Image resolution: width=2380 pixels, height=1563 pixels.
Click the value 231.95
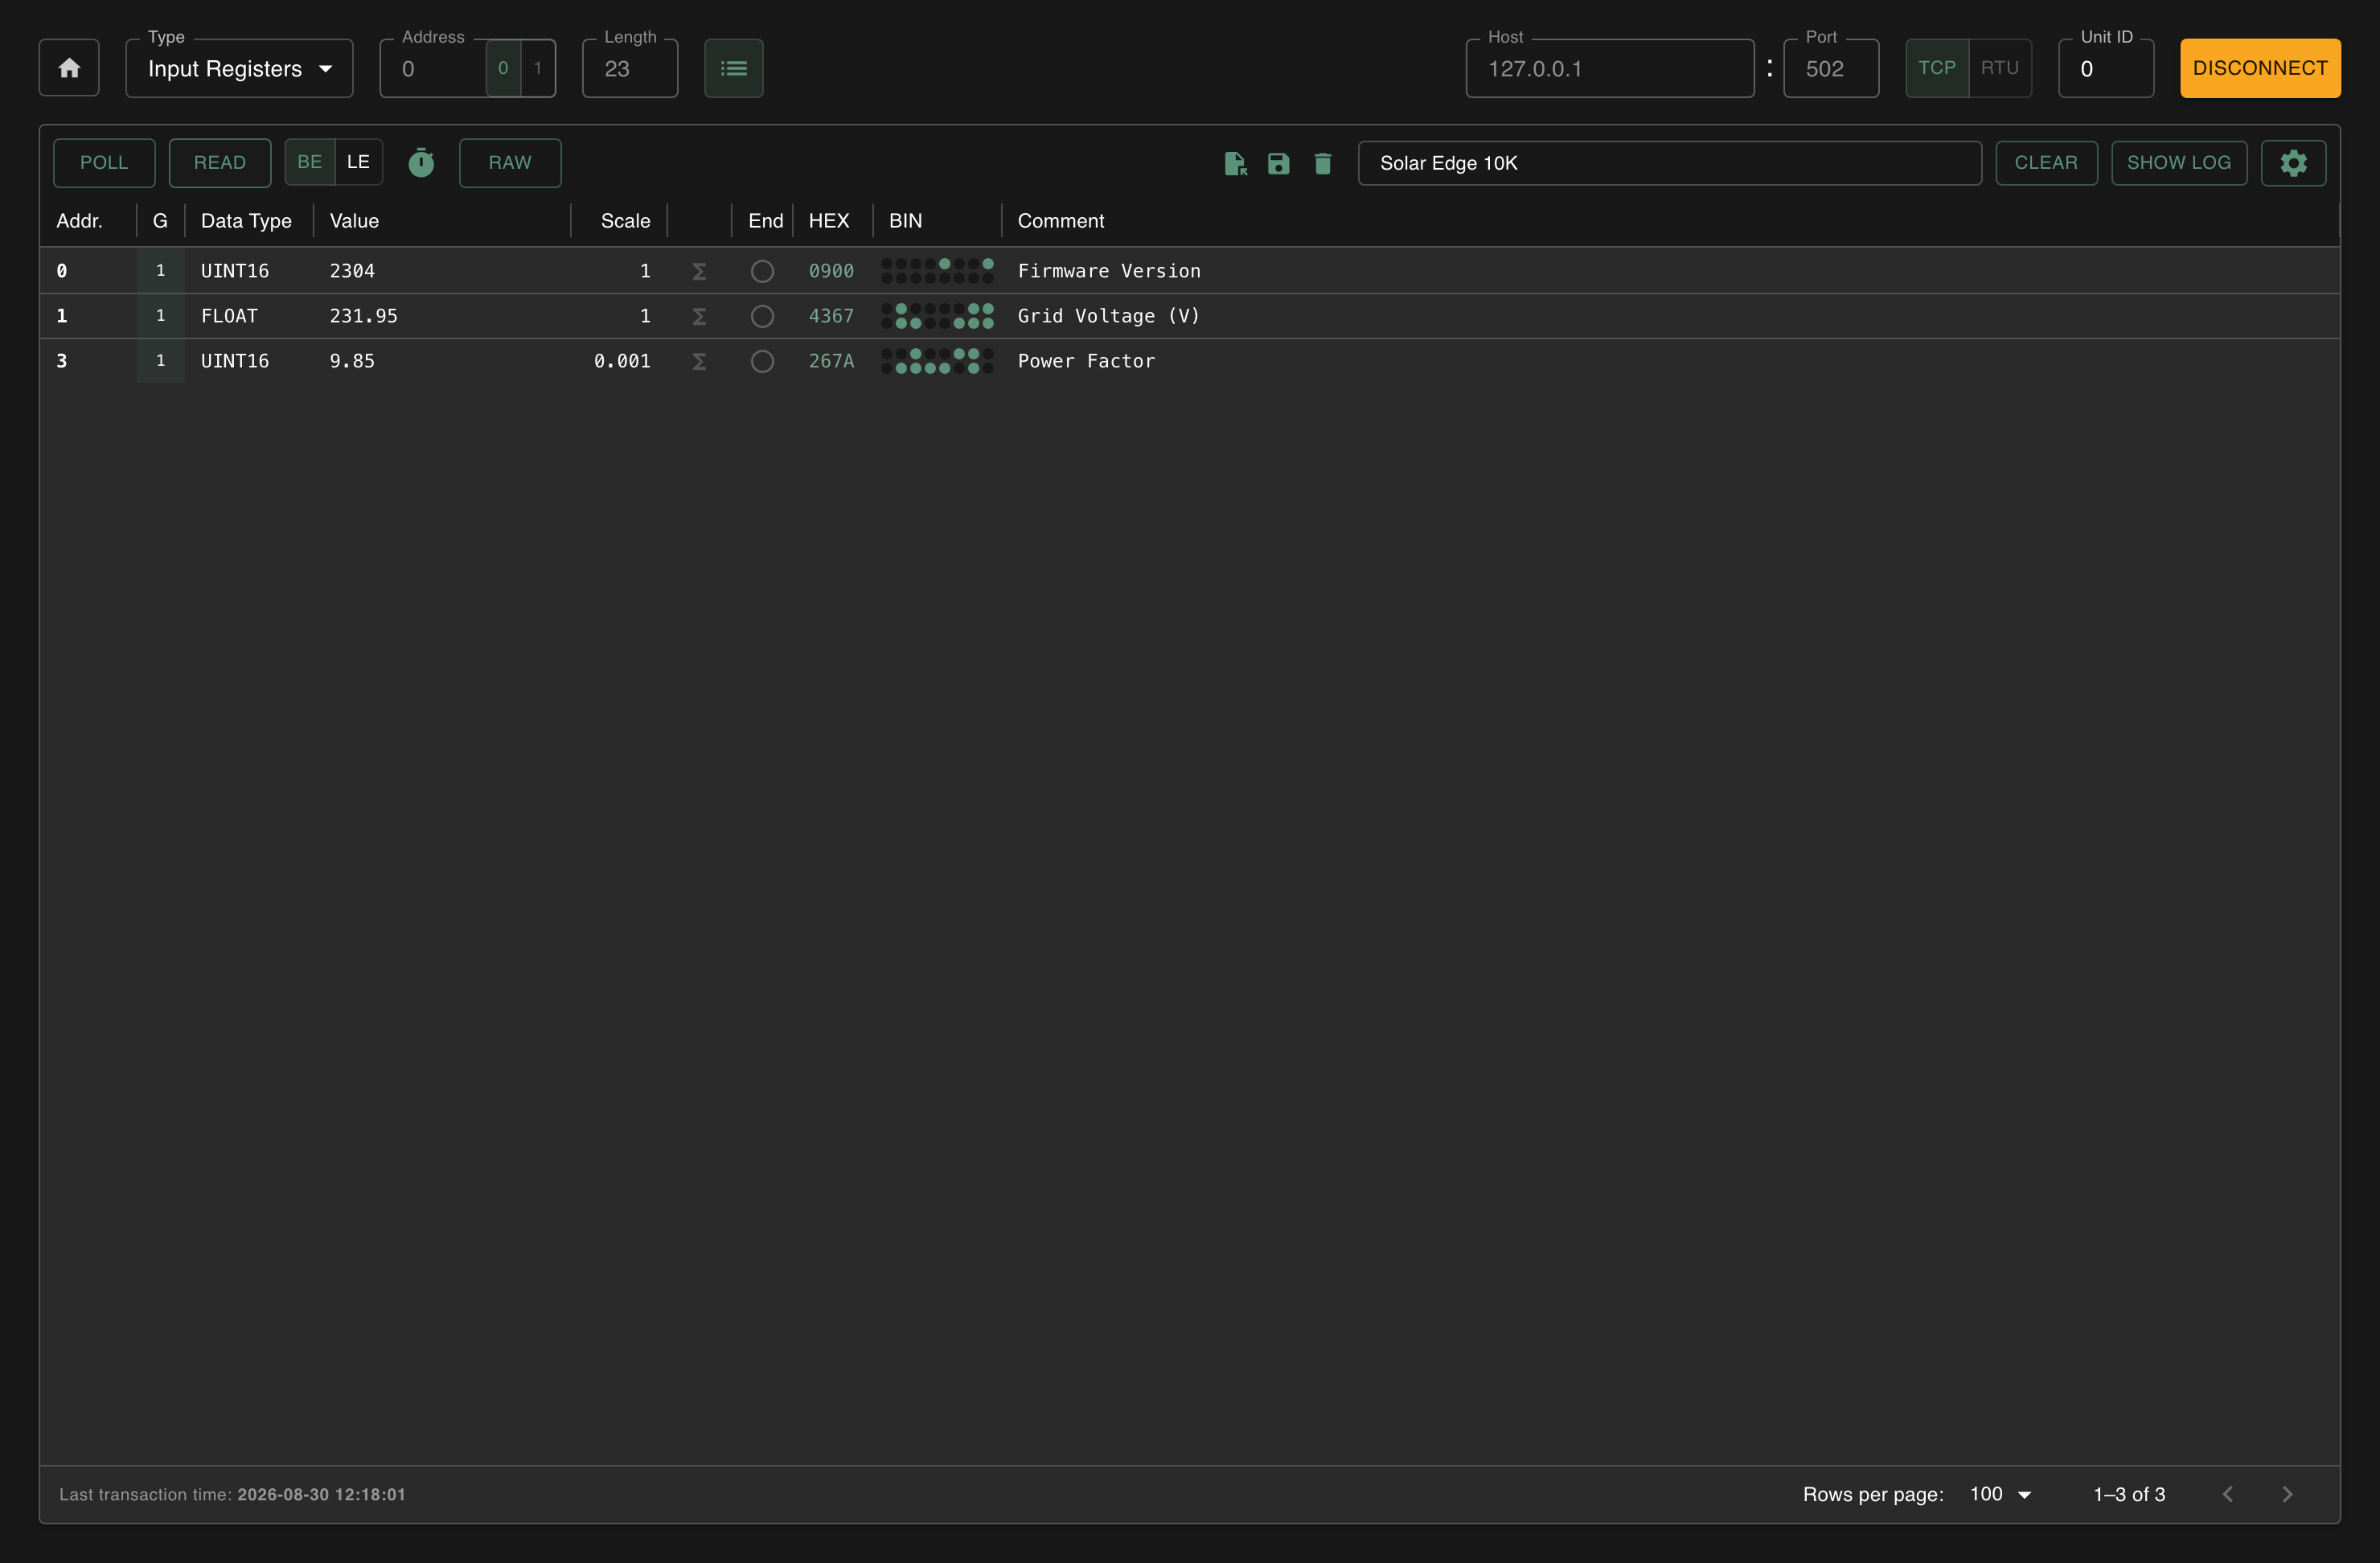(x=364, y=316)
